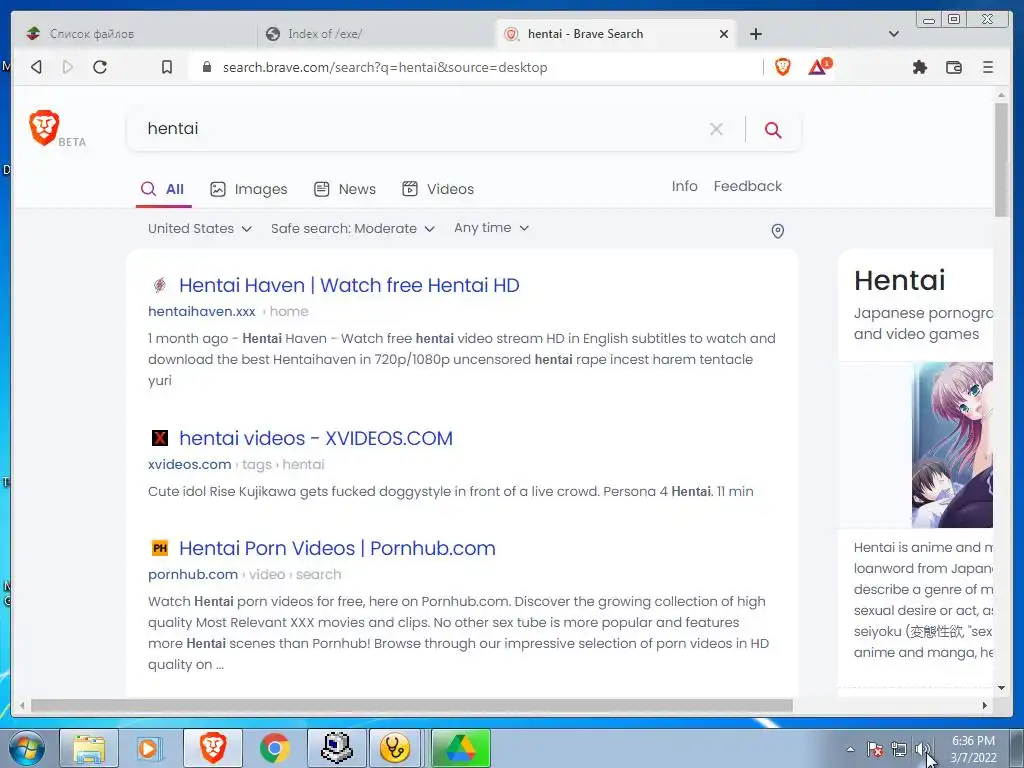The image size is (1024, 768).
Task: Switch to News results tab
Action: (345, 189)
